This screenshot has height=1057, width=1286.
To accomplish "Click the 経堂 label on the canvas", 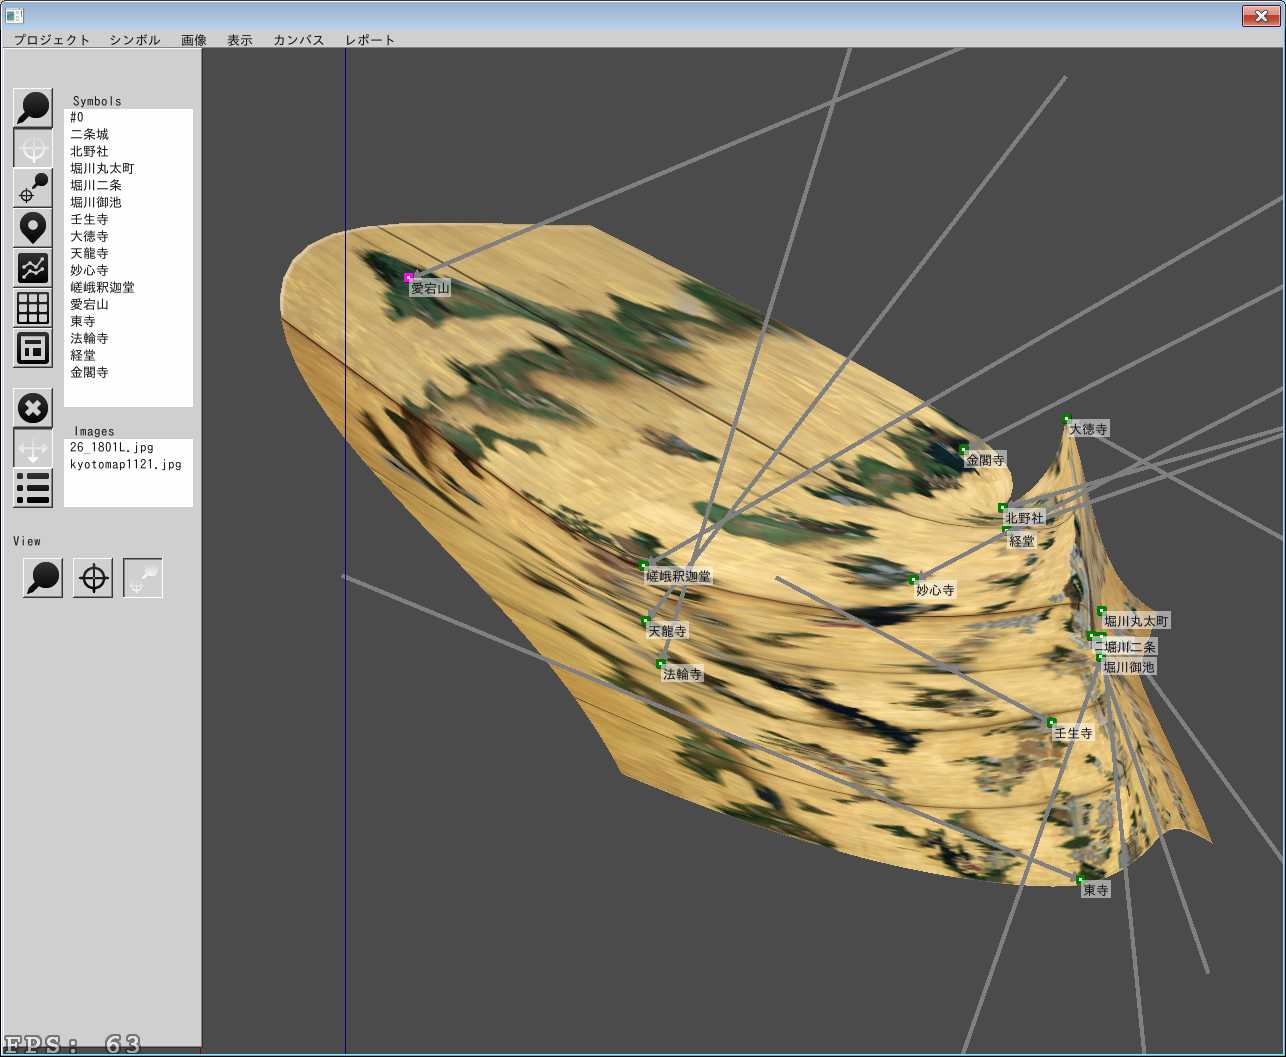I will point(1022,541).
